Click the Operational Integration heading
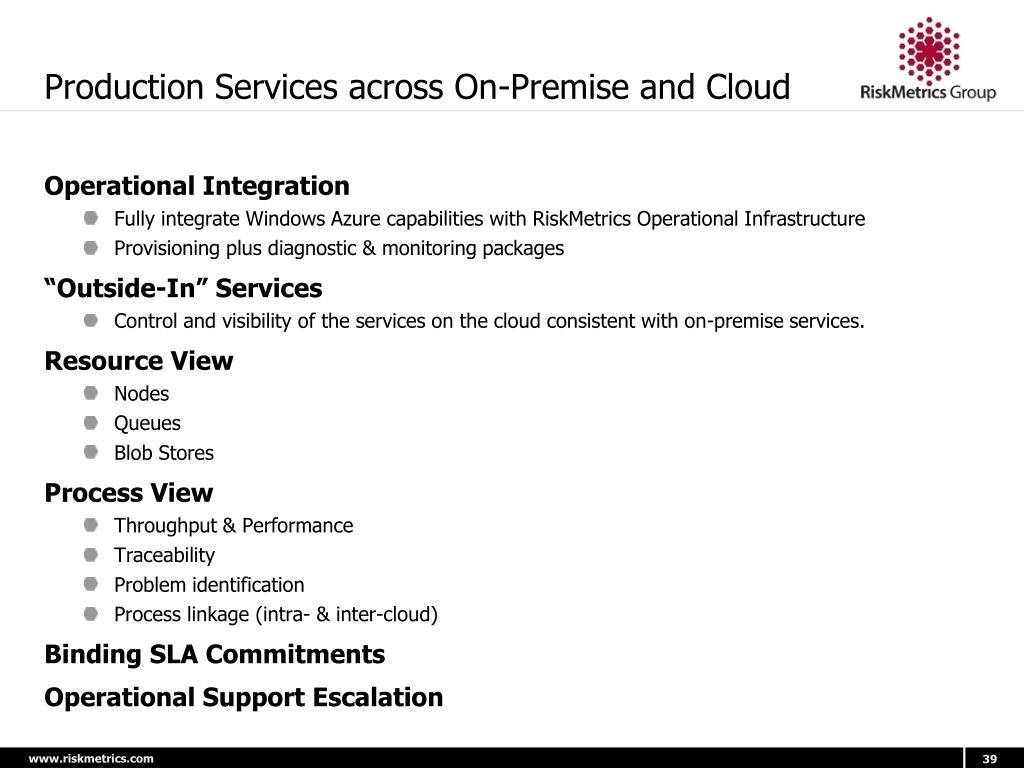The width and height of the screenshot is (1024, 768). (197, 186)
